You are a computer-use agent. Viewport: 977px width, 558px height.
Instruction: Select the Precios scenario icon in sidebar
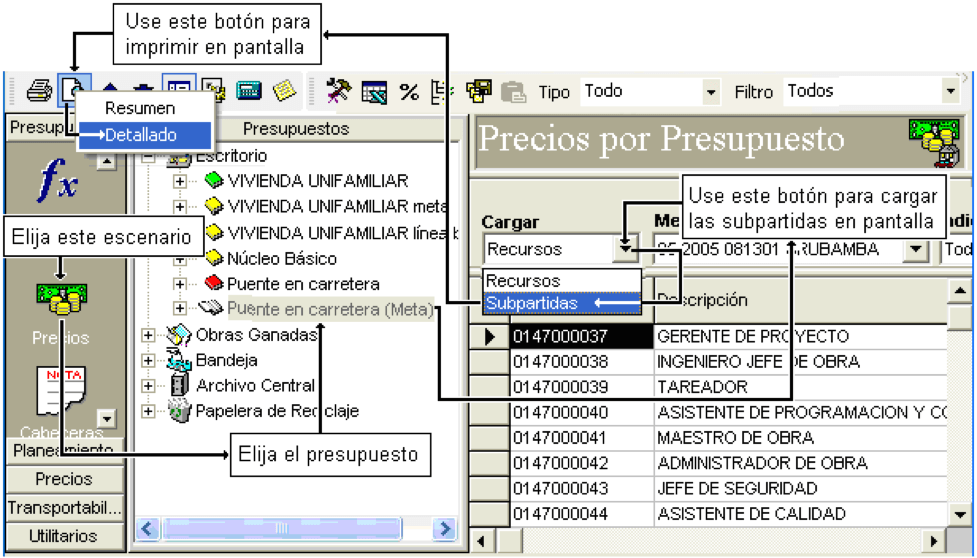pyautogui.click(x=61, y=299)
